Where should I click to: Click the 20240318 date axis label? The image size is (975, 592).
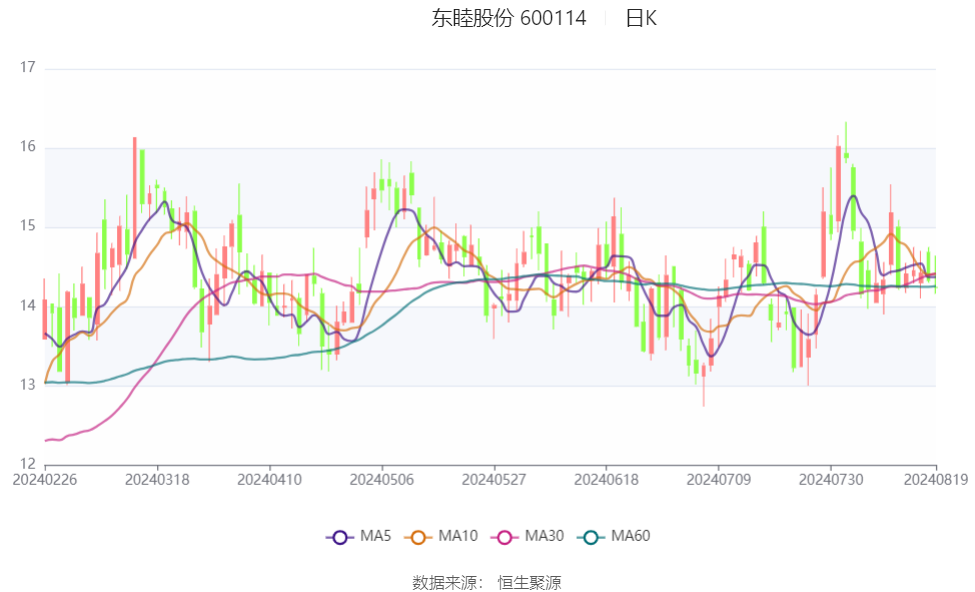point(157,480)
